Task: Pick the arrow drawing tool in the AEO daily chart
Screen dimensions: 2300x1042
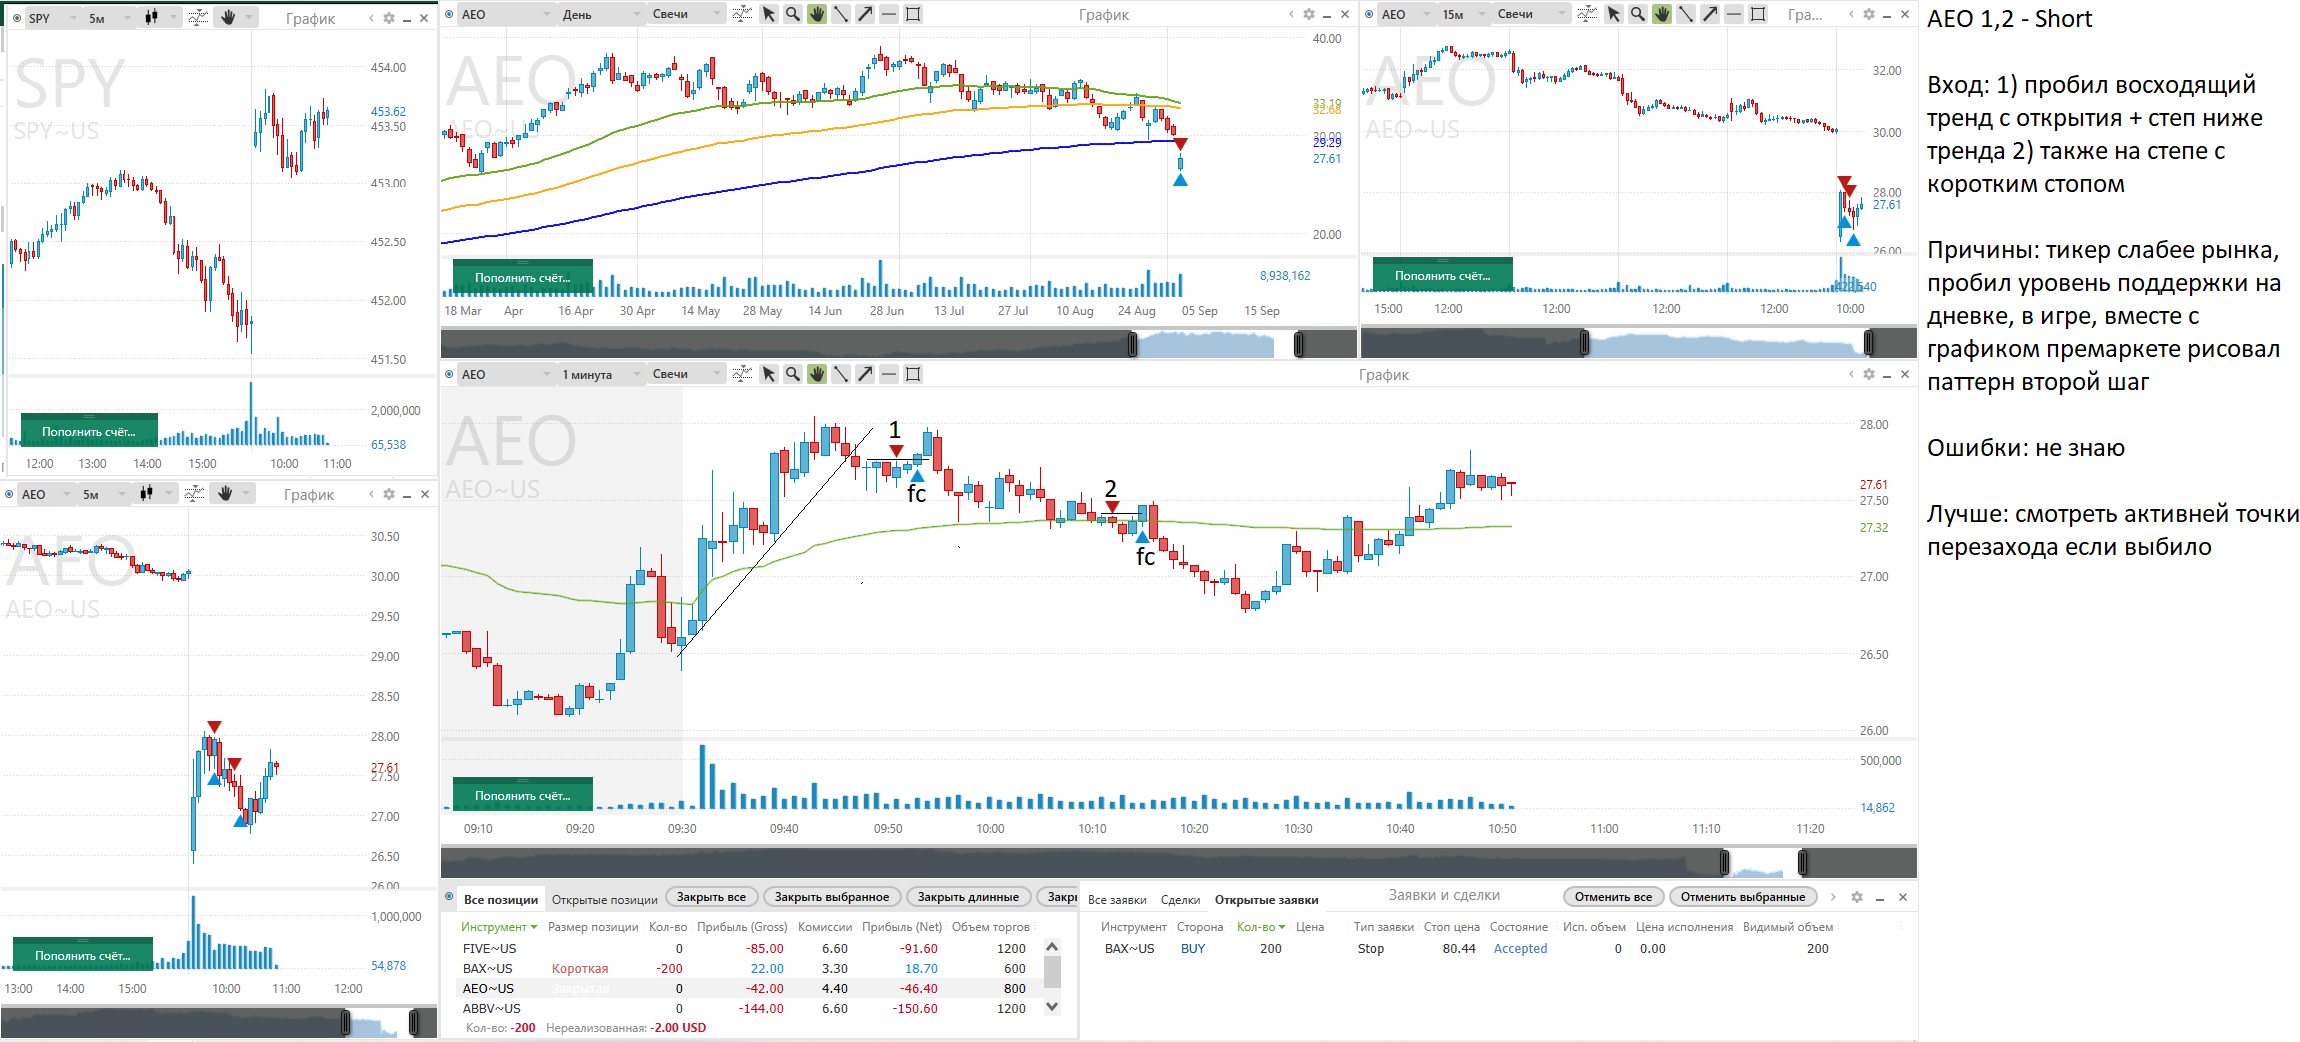Action: pos(865,14)
